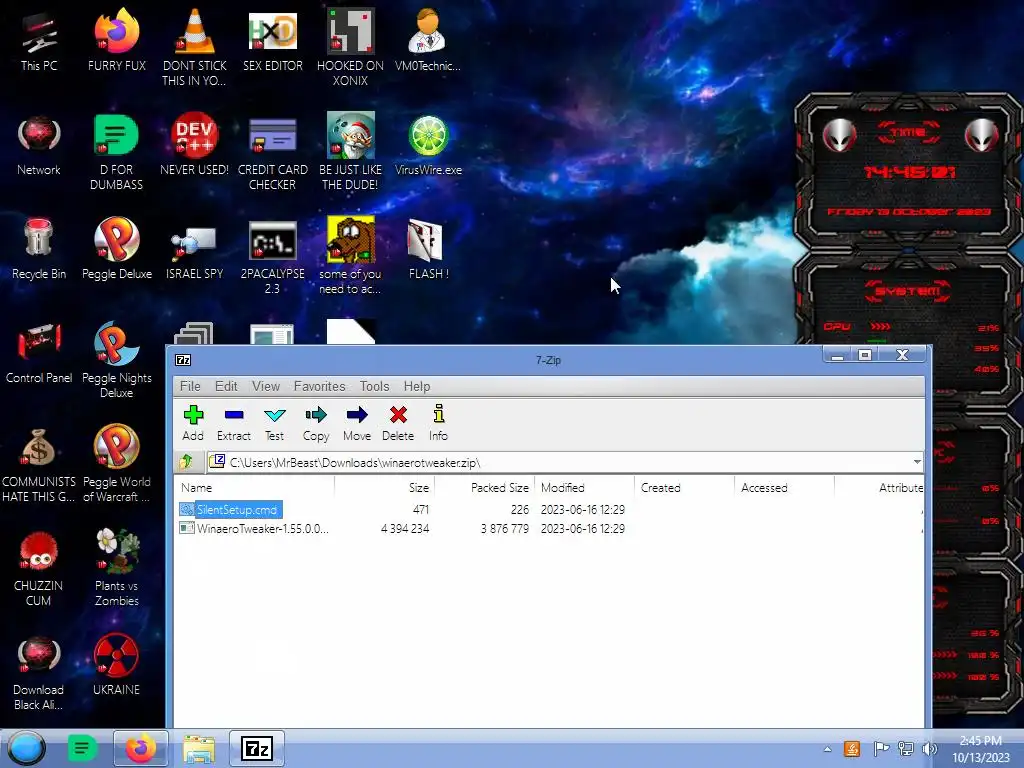Select the HOOKED ON XONIX desktop icon
The width and height of the screenshot is (1024, 768).
pos(350,47)
